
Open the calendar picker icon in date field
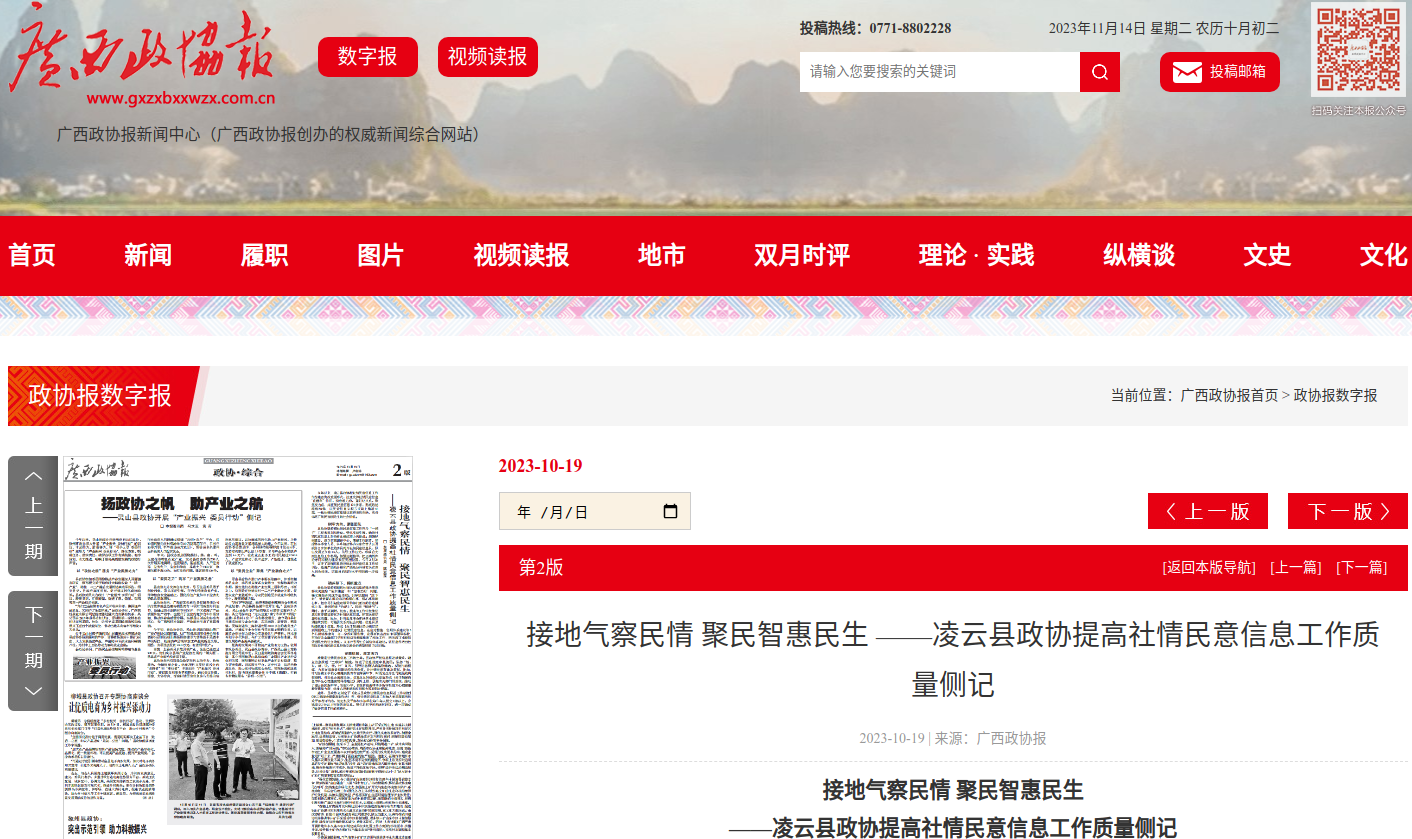click(x=670, y=511)
